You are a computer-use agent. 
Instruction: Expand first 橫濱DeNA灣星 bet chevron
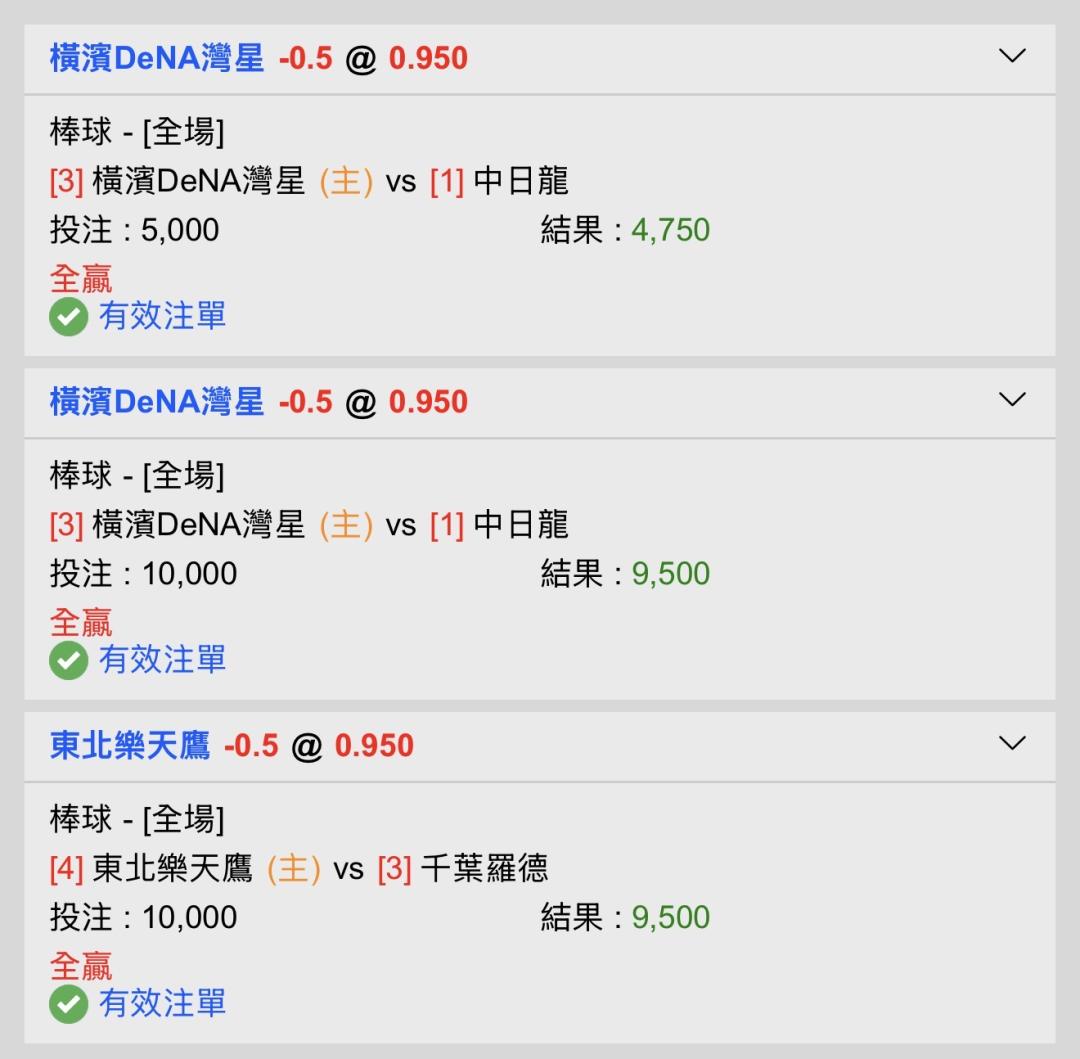click(x=1012, y=56)
